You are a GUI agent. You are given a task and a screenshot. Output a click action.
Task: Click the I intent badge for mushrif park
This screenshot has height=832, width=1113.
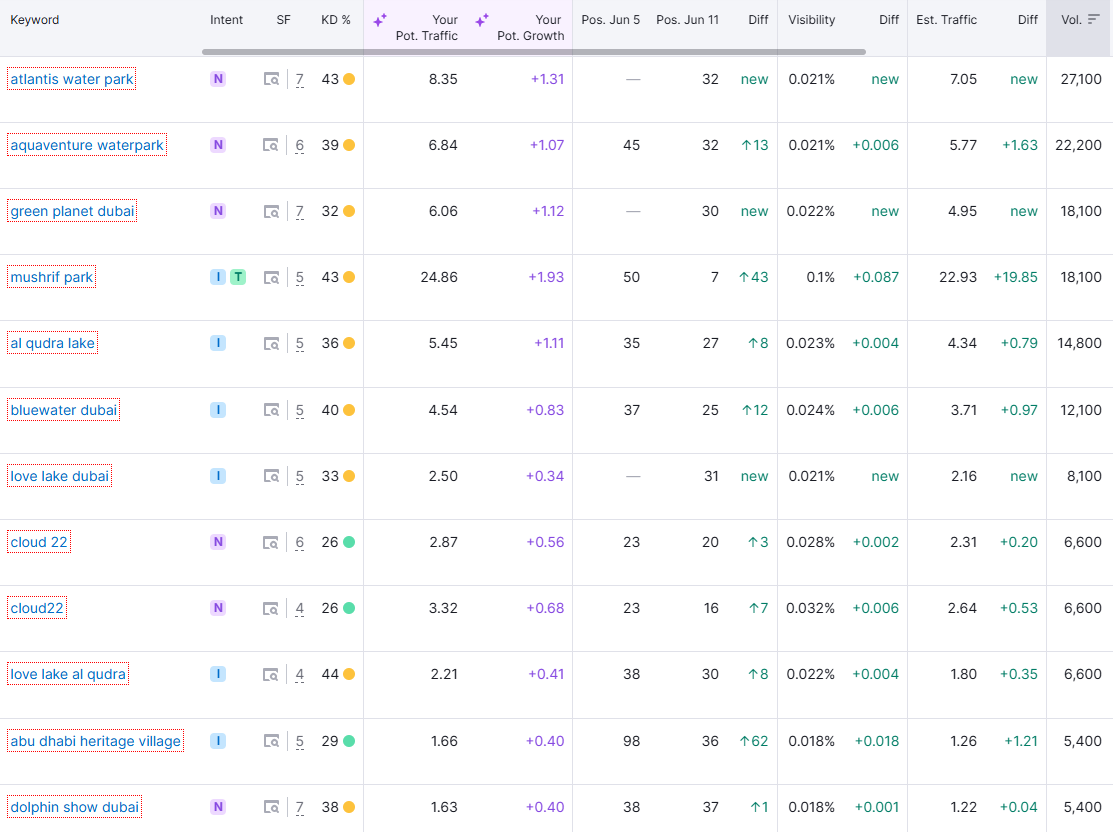point(218,277)
